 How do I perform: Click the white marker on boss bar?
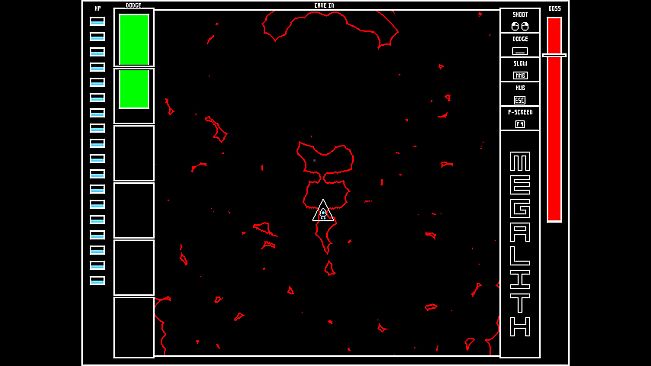554,55
